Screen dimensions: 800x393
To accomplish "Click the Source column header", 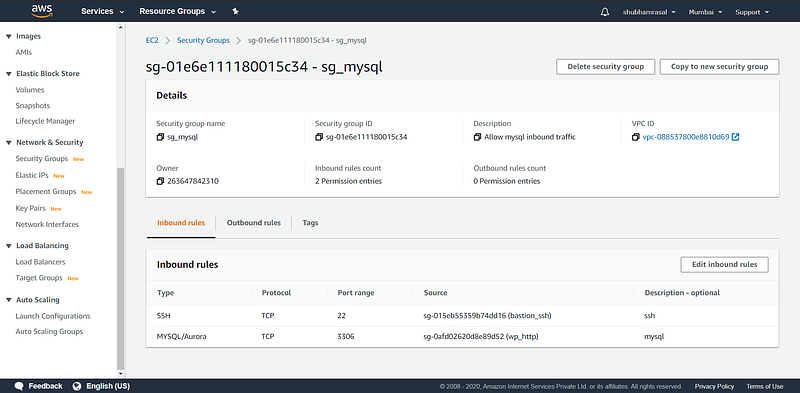I will [x=435, y=293].
